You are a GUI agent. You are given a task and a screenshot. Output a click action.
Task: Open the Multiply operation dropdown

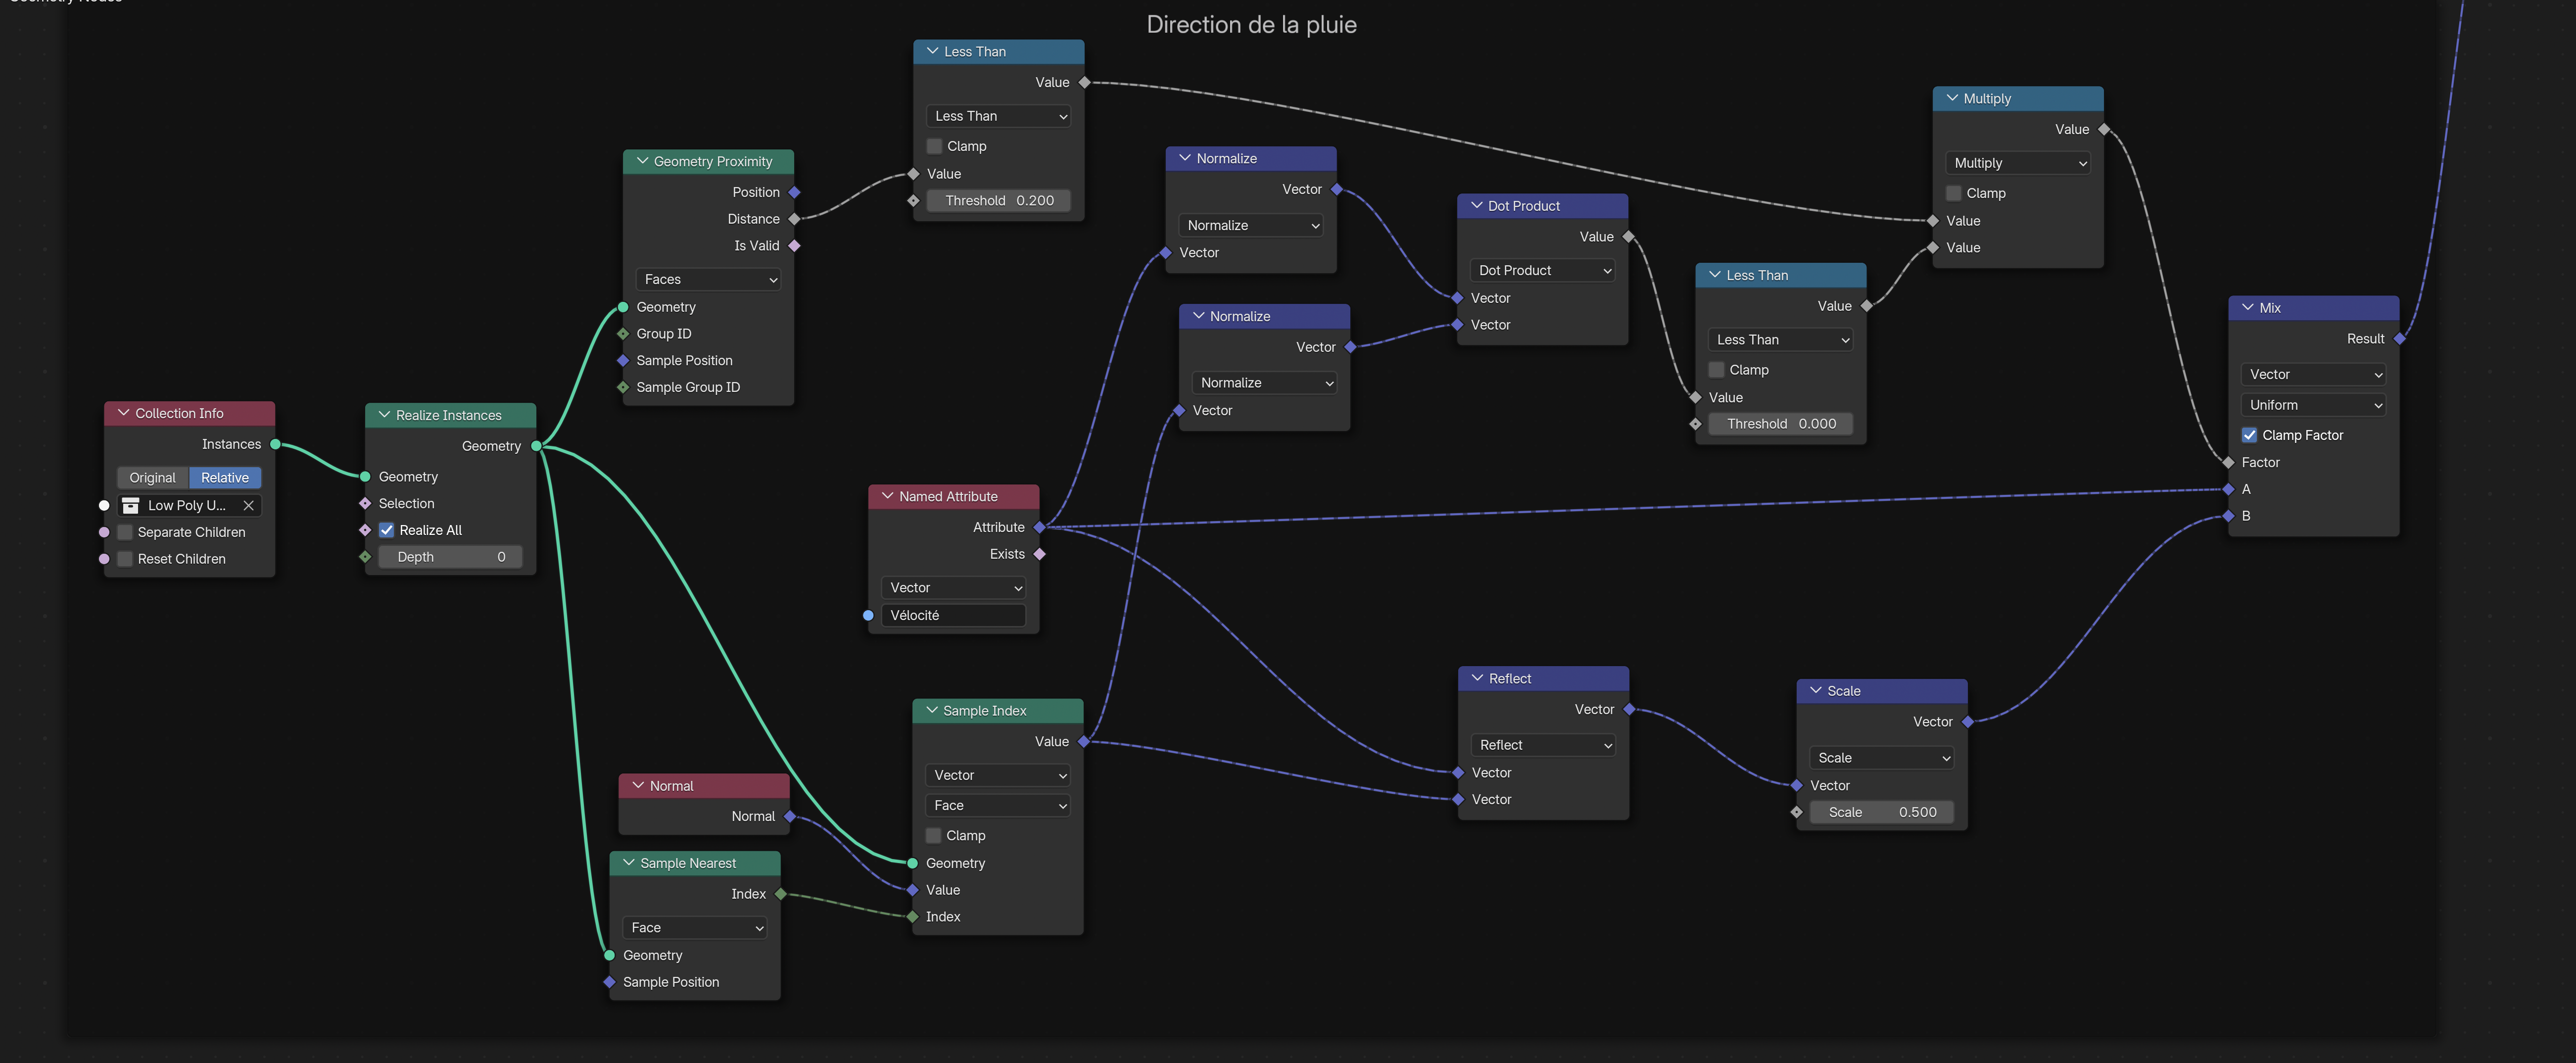click(x=2017, y=163)
